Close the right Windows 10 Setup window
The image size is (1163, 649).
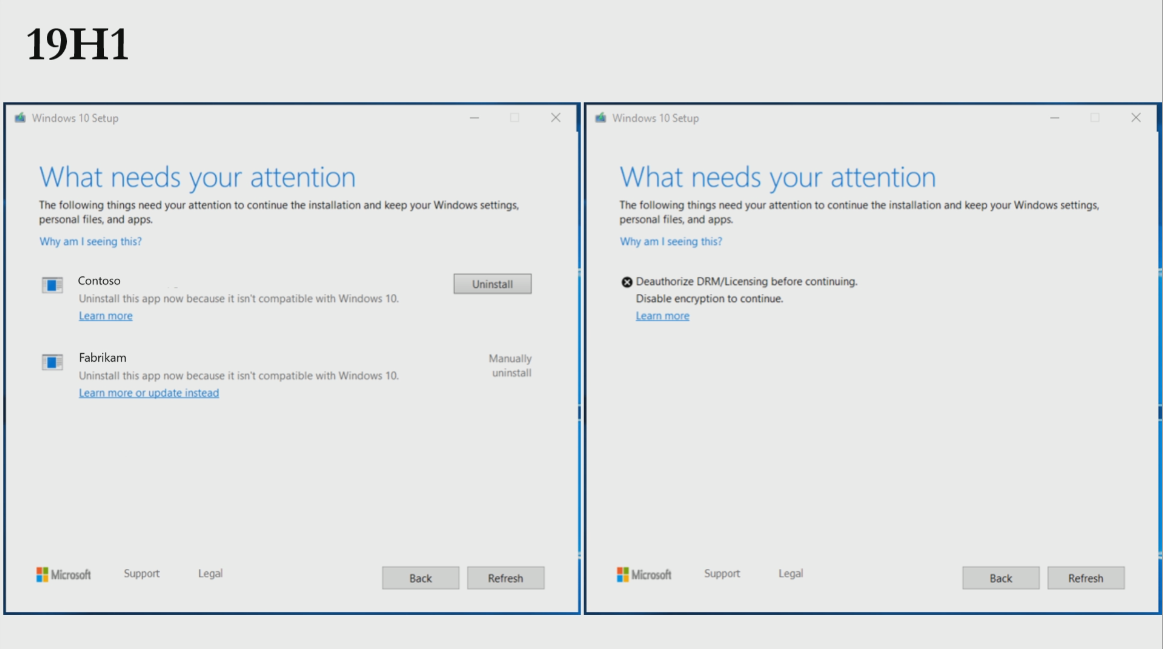pos(1136,118)
